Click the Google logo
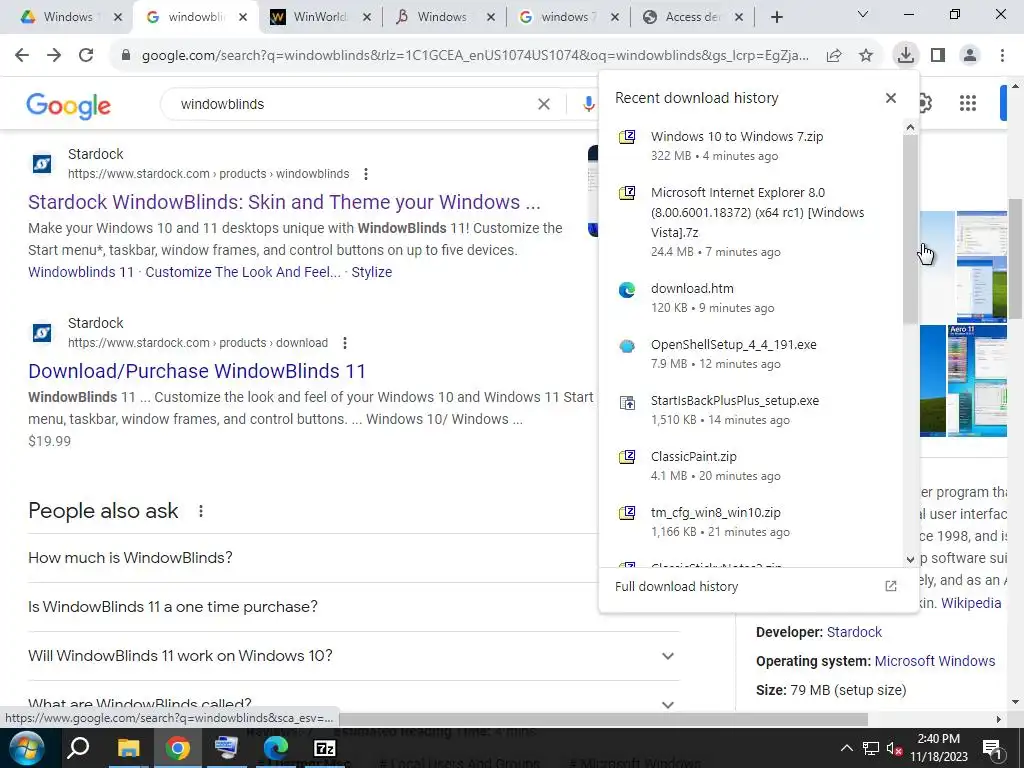 pyautogui.click(x=69, y=106)
